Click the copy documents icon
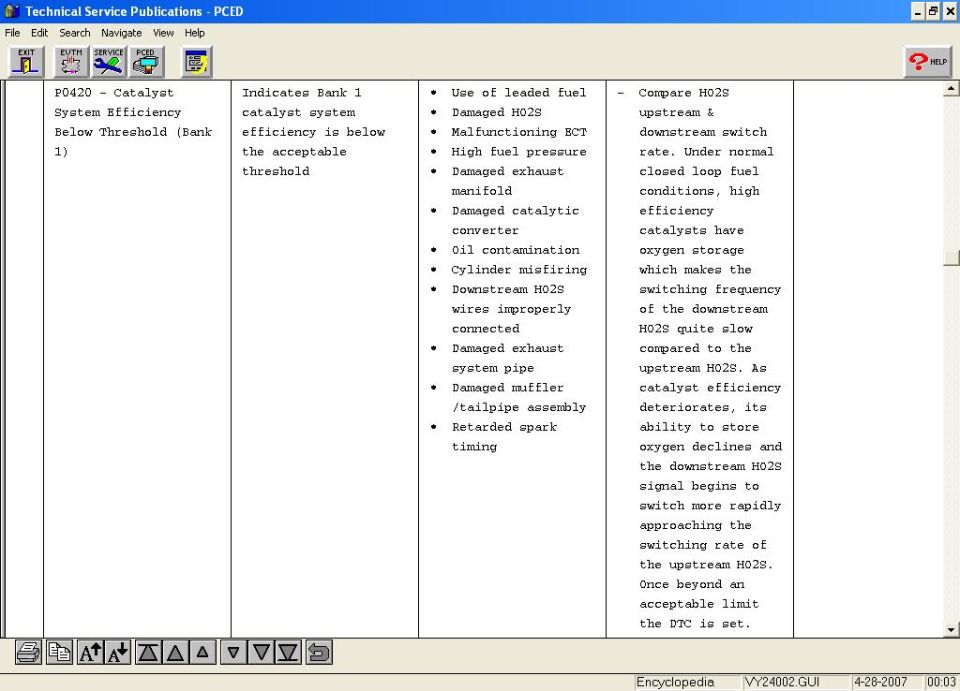The image size is (960, 691). 59,652
